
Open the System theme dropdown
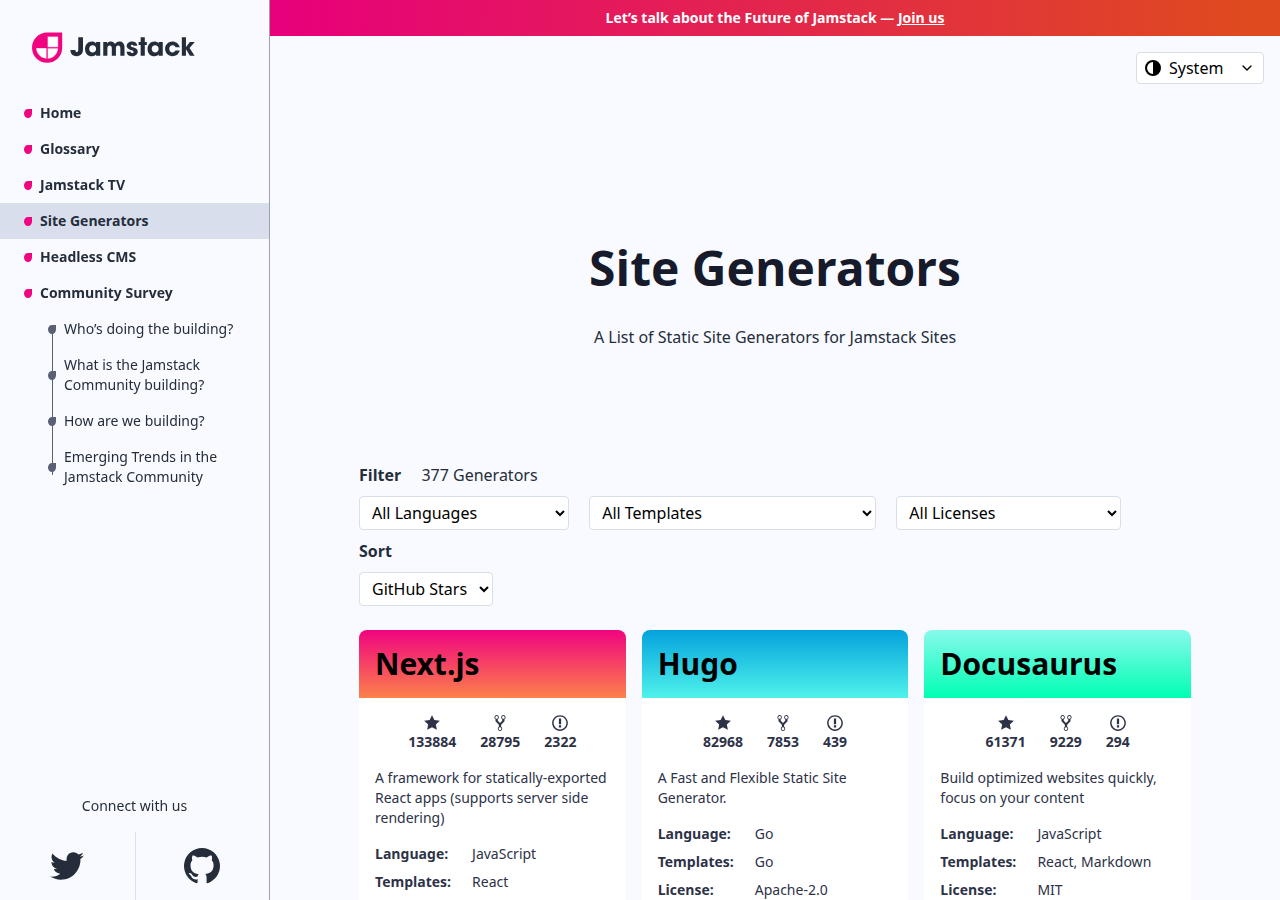1200,68
